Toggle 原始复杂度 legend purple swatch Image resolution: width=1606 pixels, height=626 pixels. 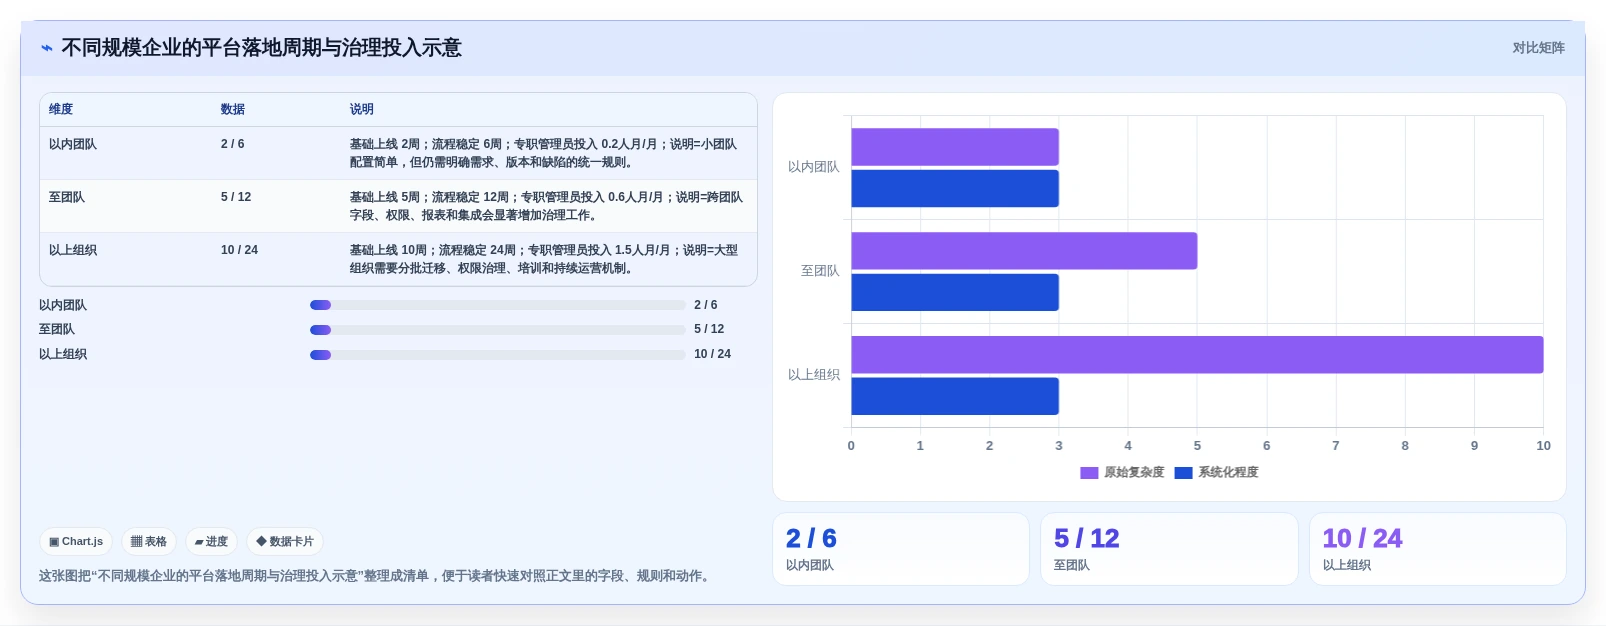1089,473
